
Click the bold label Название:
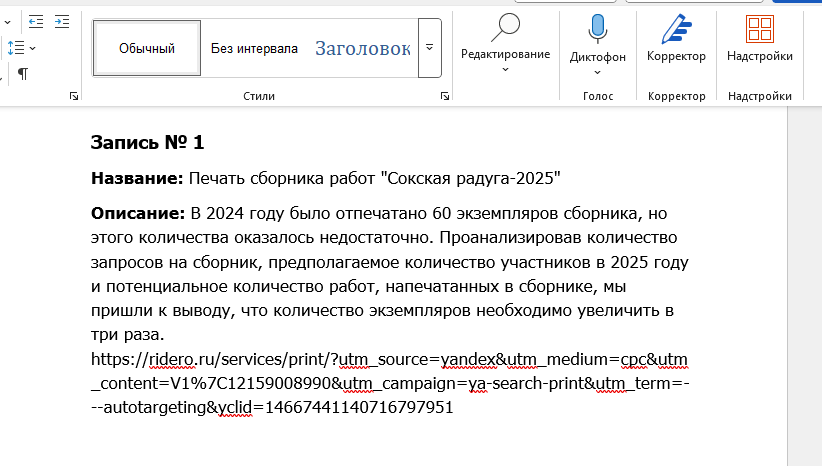coord(137,178)
